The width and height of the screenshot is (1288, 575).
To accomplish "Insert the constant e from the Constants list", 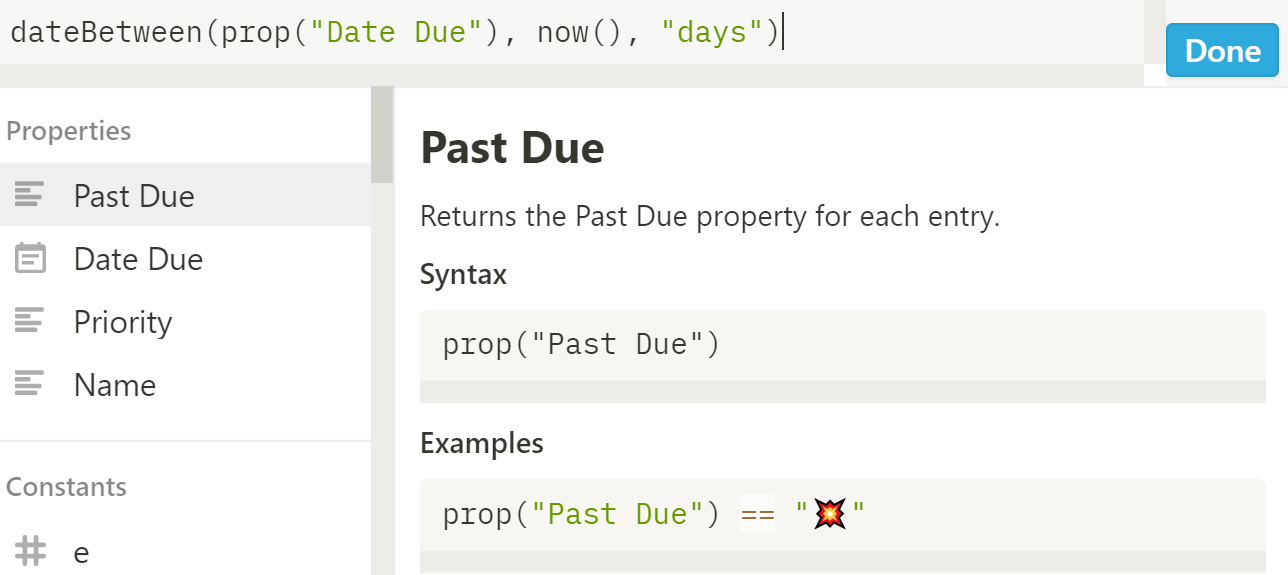I will click(185, 551).
